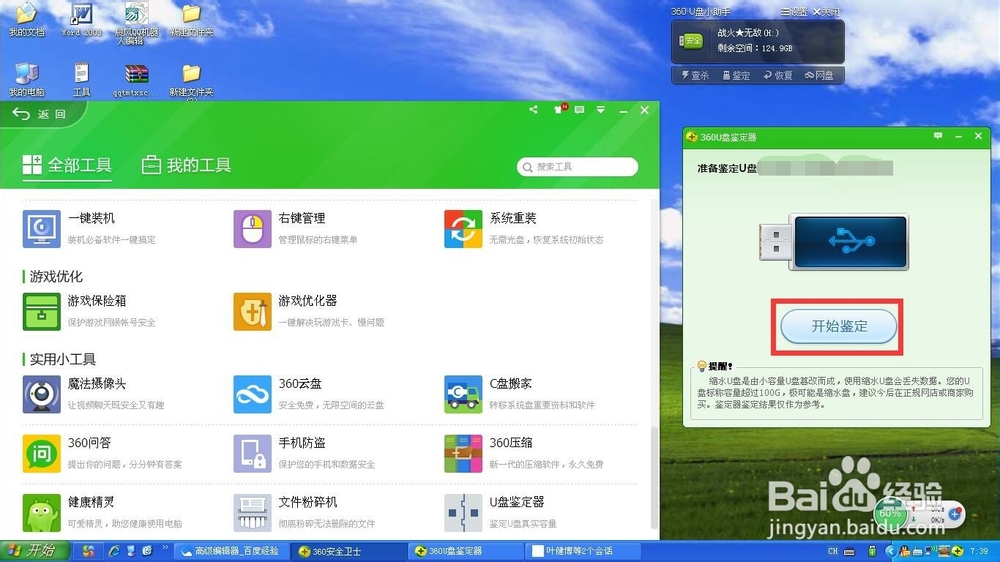Click the 60% acceleration ball
The width and height of the screenshot is (1000, 562).
tap(890, 514)
